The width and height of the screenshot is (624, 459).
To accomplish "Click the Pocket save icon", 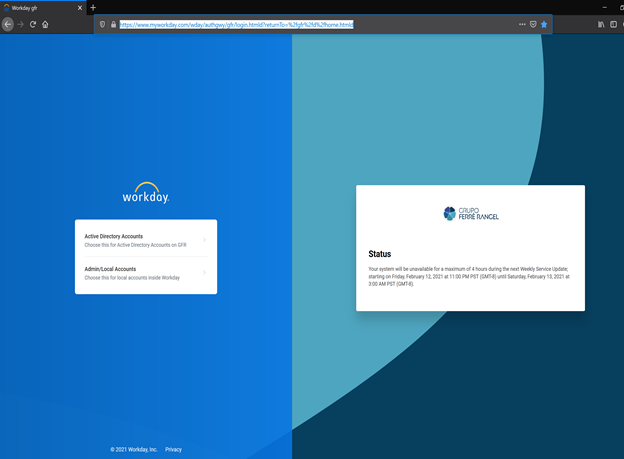I will pyautogui.click(x=533, y=24).
